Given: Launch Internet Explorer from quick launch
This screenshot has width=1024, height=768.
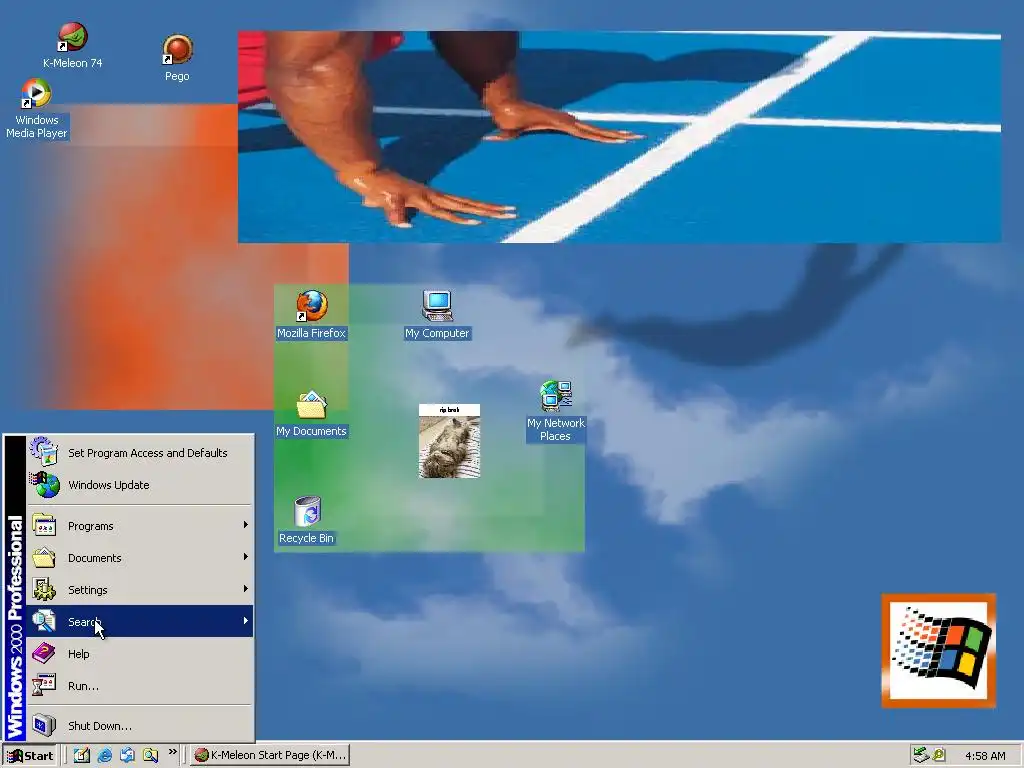Looking at the screenshot, I should (104, 756).
